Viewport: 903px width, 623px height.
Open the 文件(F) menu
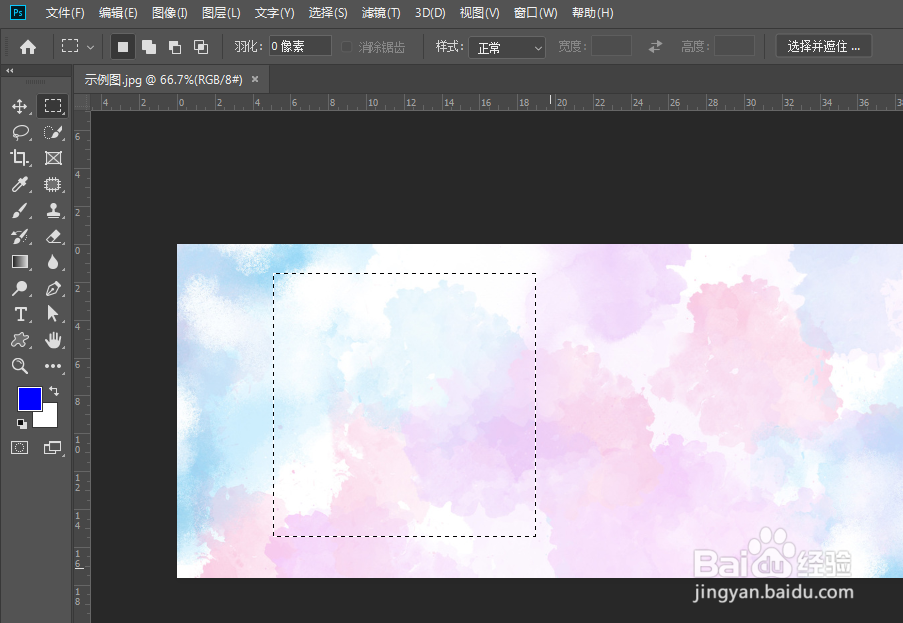tap(65, 13)
